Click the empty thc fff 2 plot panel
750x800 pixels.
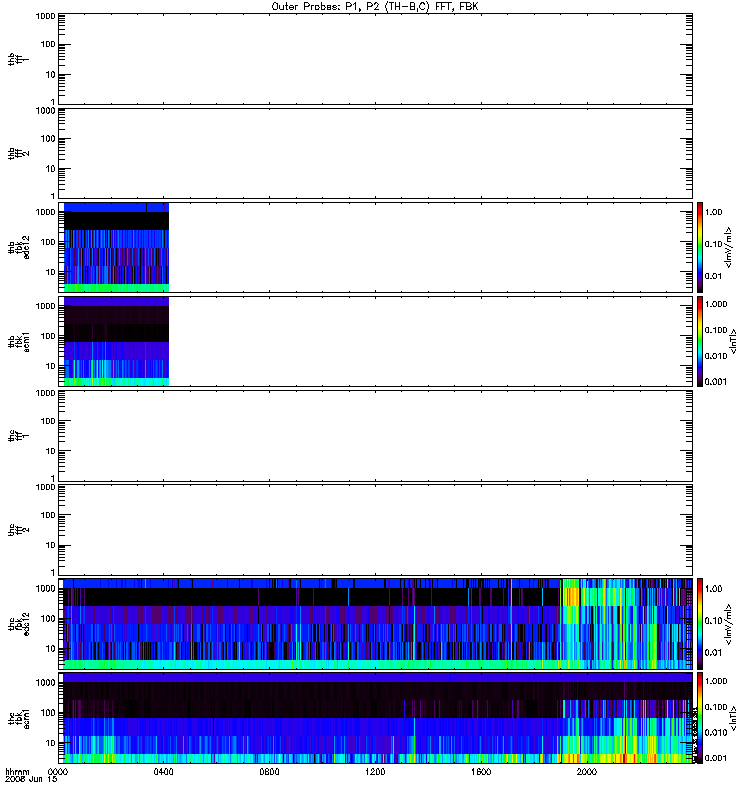[376, 530]
